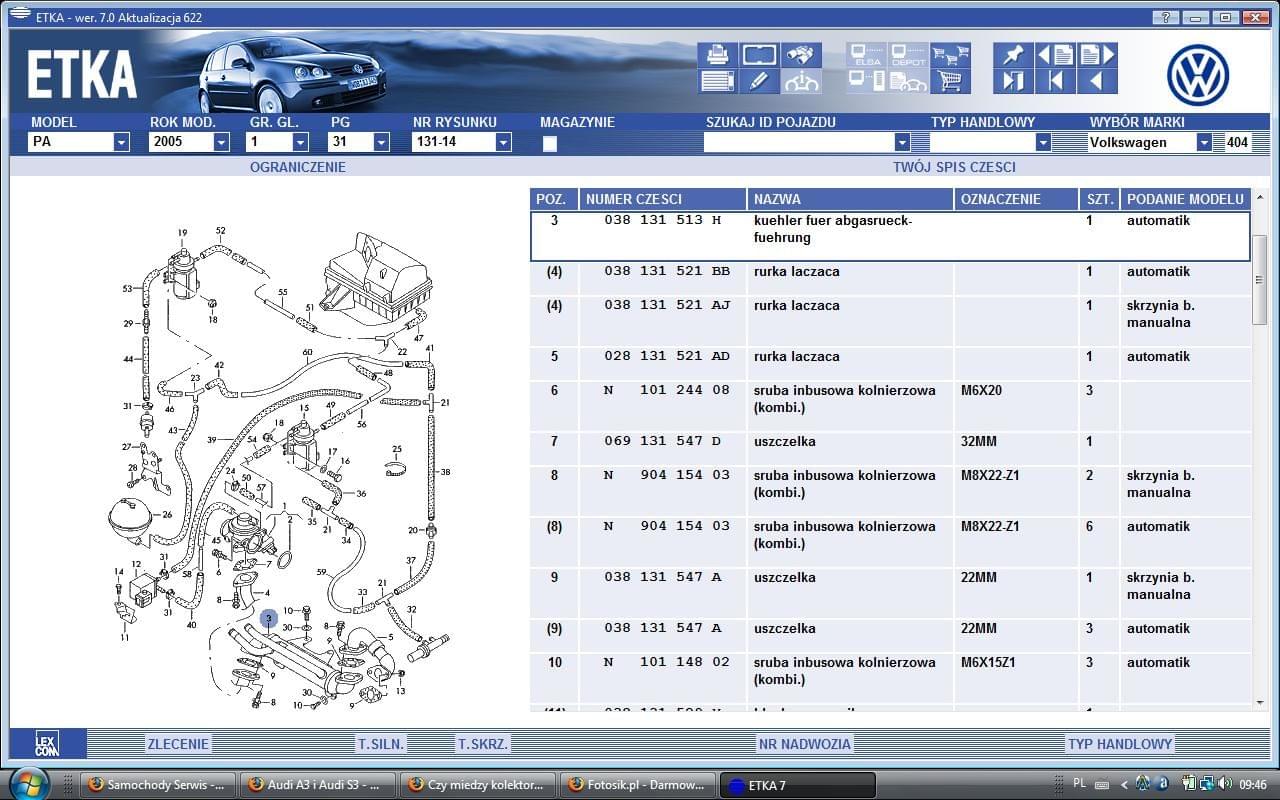The image size is (1280, 800).
Task: Click the ZLECENIE button
Action: point(178,743)
